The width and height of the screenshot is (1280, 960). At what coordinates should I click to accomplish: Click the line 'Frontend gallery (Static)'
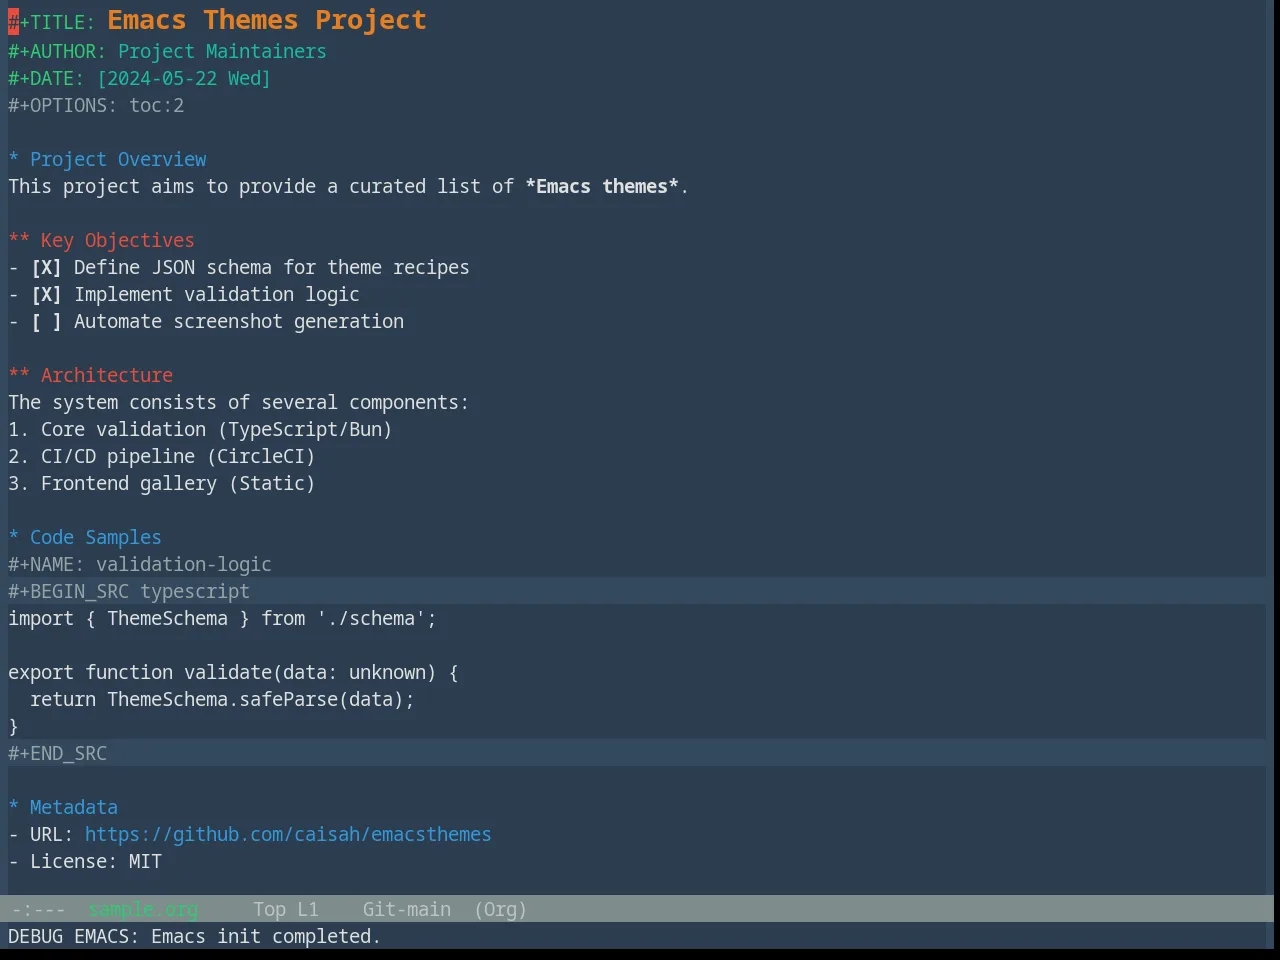[162, 484]
